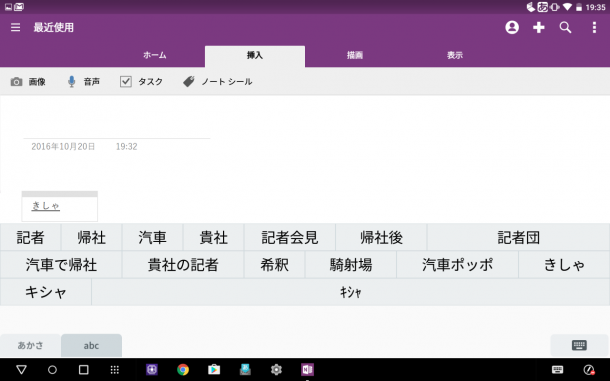Viewport: 610px width, 381px height.
Task: Tap the page time 19:32
Action: tap(126, 147)
